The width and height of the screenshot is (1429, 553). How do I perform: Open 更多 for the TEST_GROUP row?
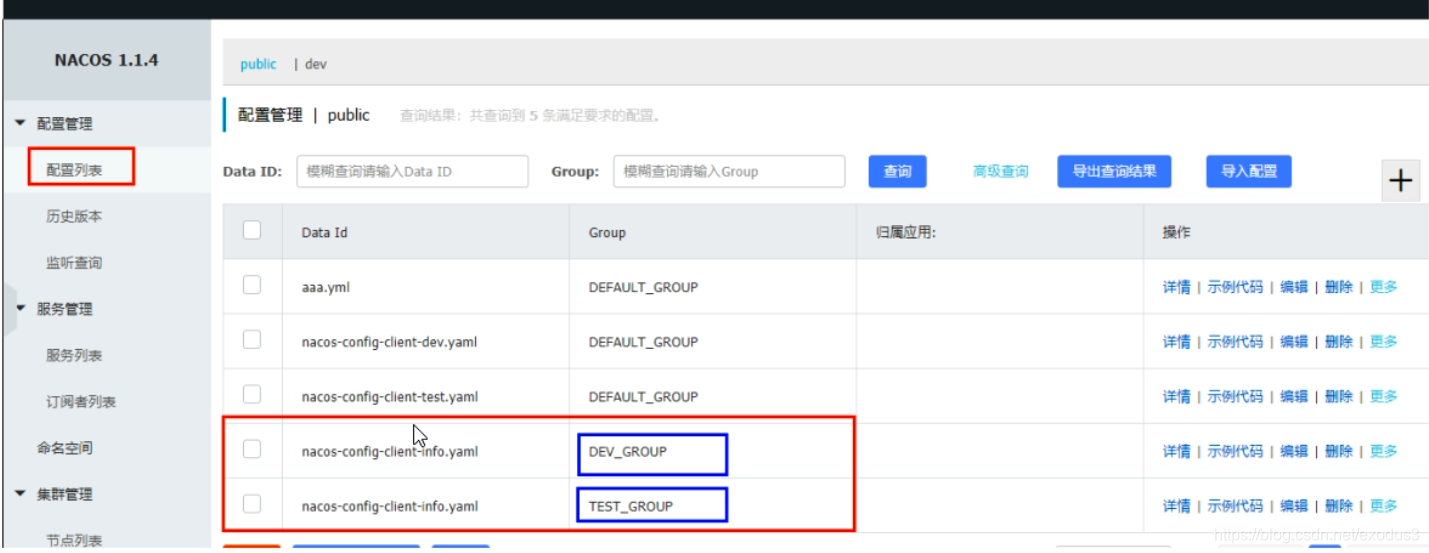pyautogui.click(x=1384, y=506)
